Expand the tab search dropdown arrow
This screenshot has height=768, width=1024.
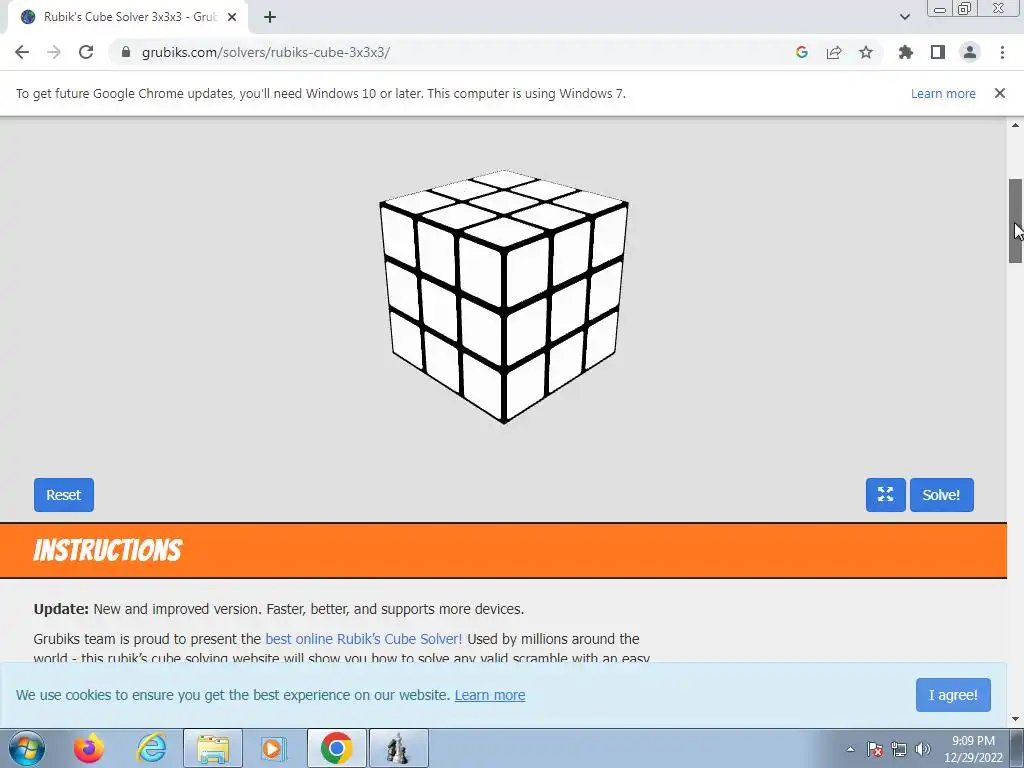[x=904, y=17]
